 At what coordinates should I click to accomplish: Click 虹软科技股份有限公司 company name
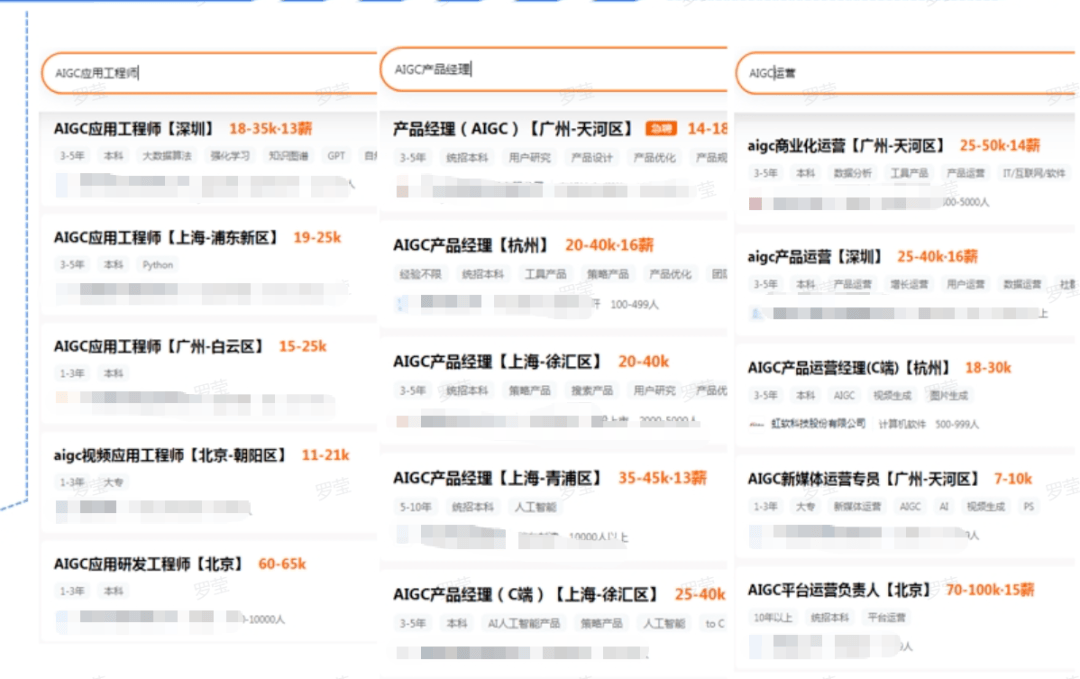point(818,424)
